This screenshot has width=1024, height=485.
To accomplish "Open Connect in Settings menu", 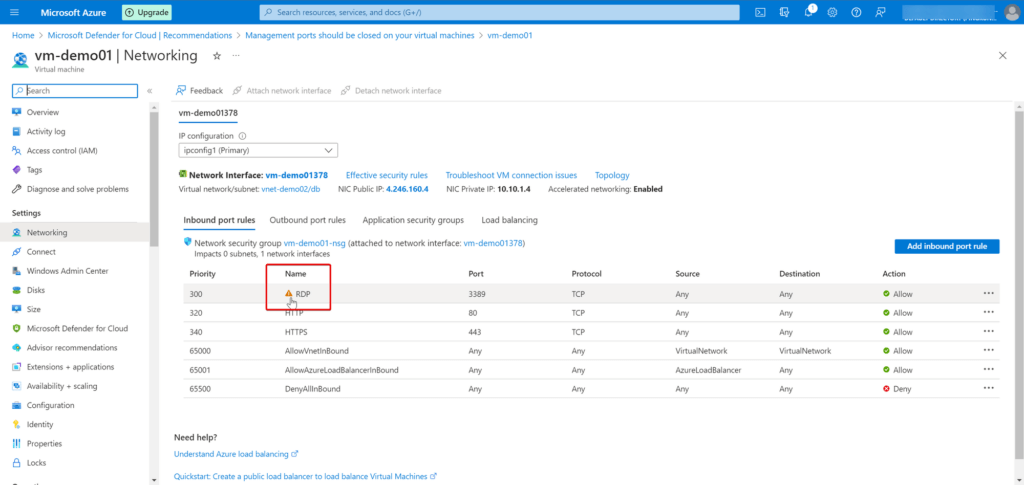I will tap(41, 252).
